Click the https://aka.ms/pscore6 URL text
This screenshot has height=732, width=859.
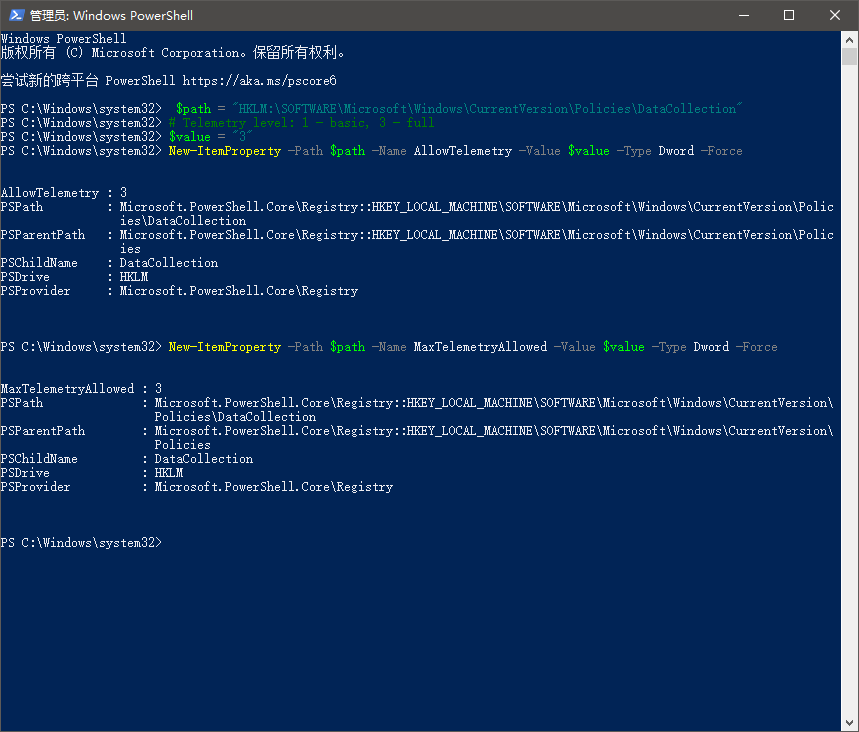(259, 81)
